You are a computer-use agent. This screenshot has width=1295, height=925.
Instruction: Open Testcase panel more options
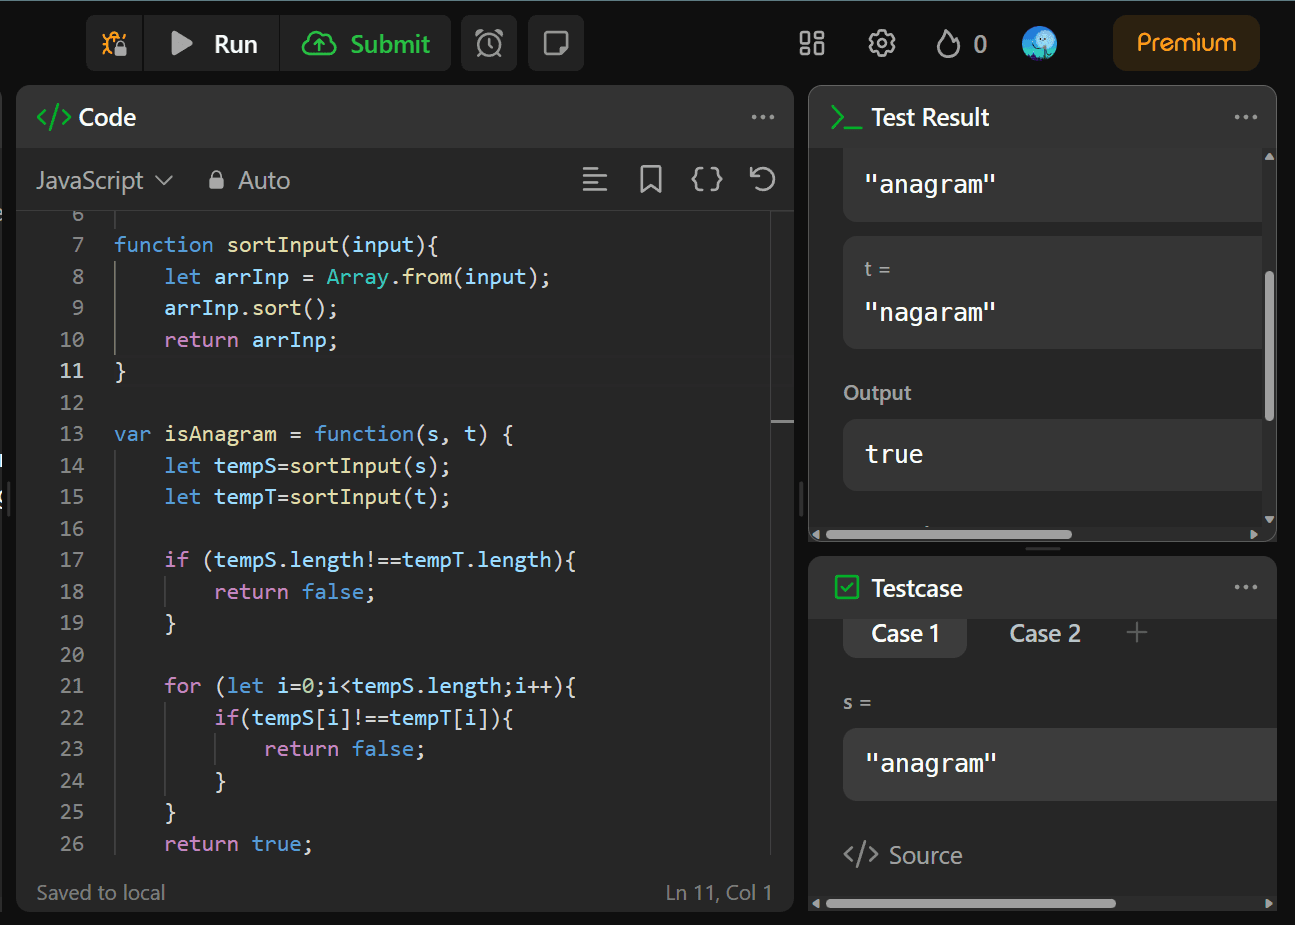click(x=1246, y=587)
